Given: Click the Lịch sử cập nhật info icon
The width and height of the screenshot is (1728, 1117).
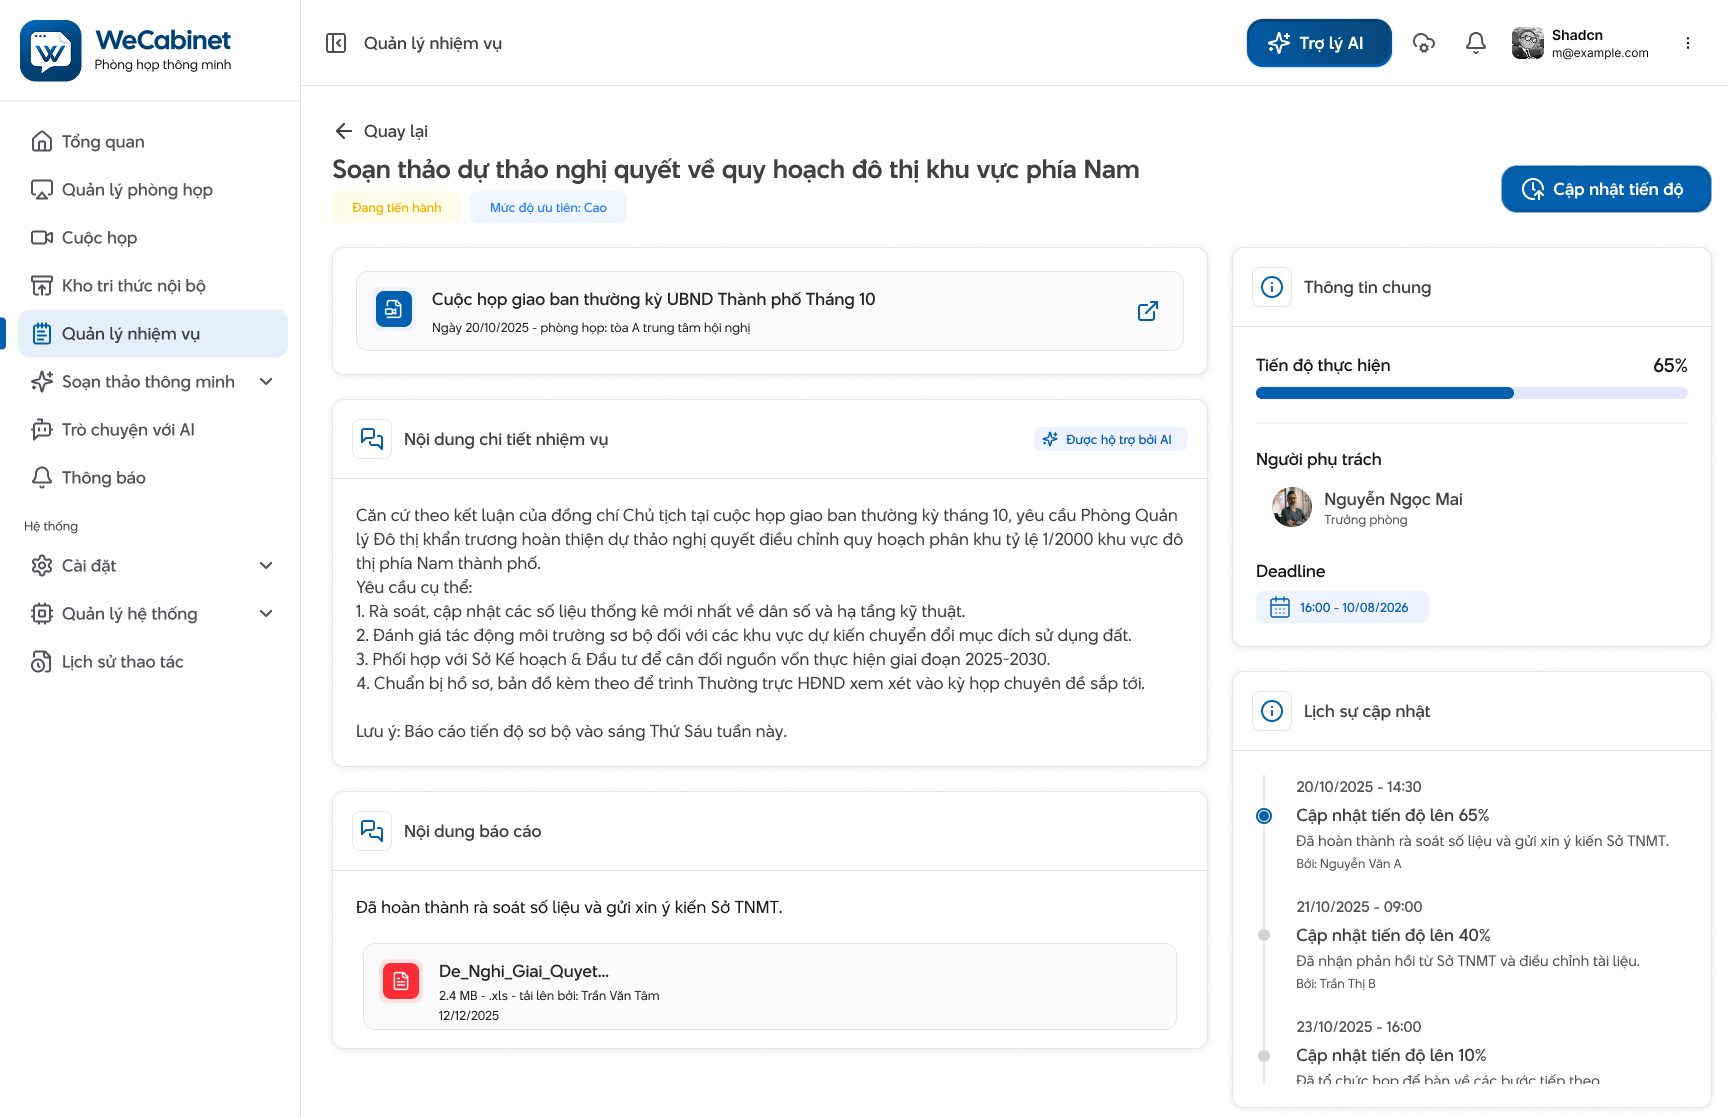Looking at the screenshot, I should tap(1272, 711).
